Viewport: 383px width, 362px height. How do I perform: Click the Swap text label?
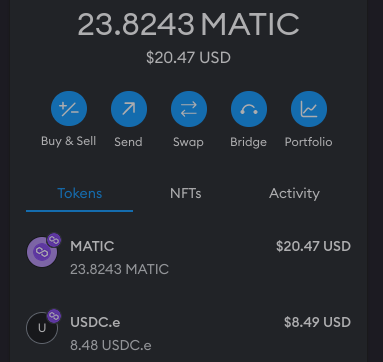coord(188,142)
